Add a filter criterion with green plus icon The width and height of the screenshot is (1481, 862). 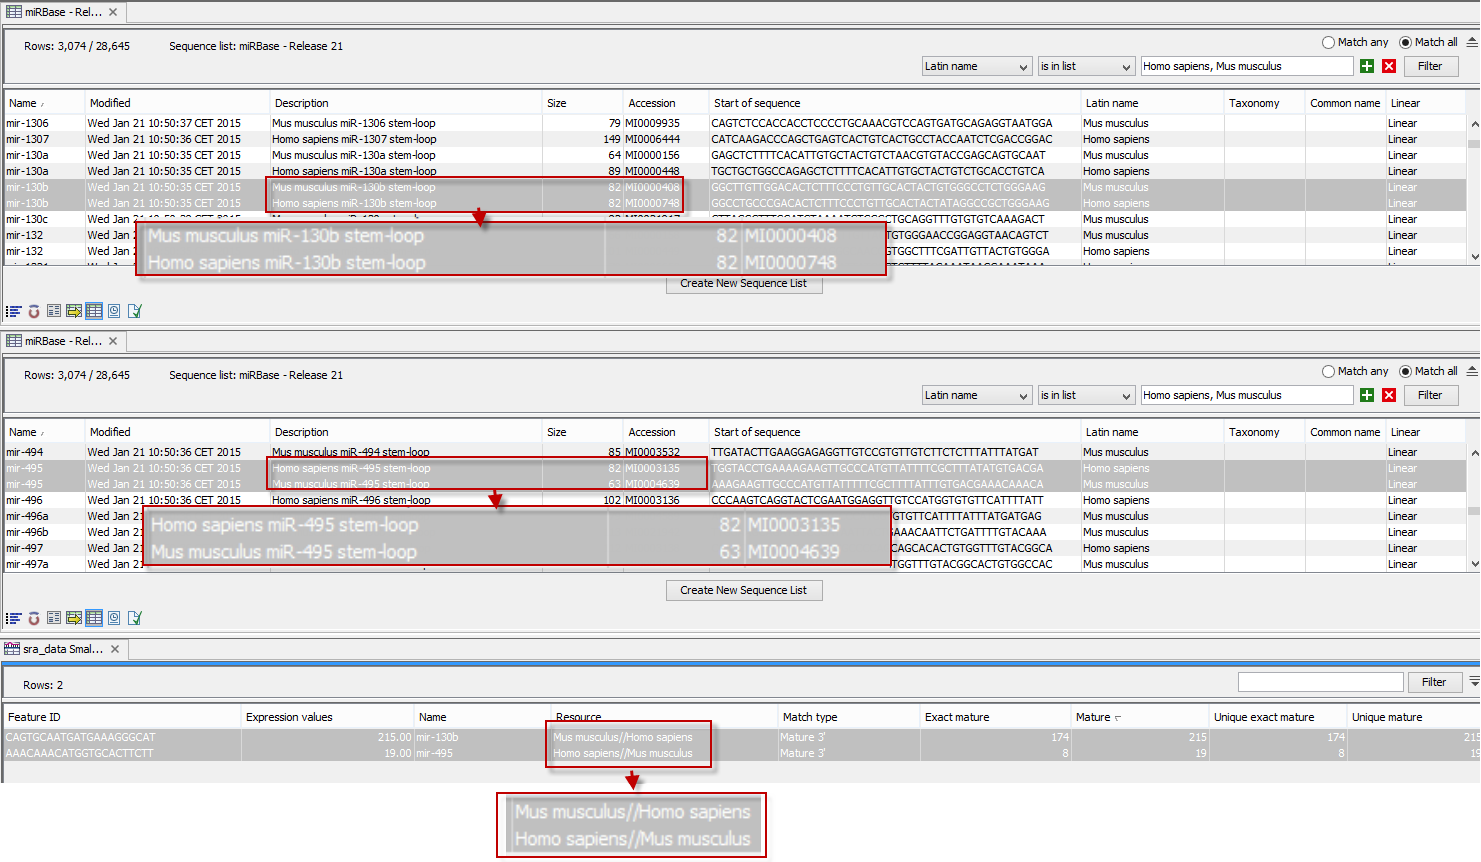(1366, 65)
